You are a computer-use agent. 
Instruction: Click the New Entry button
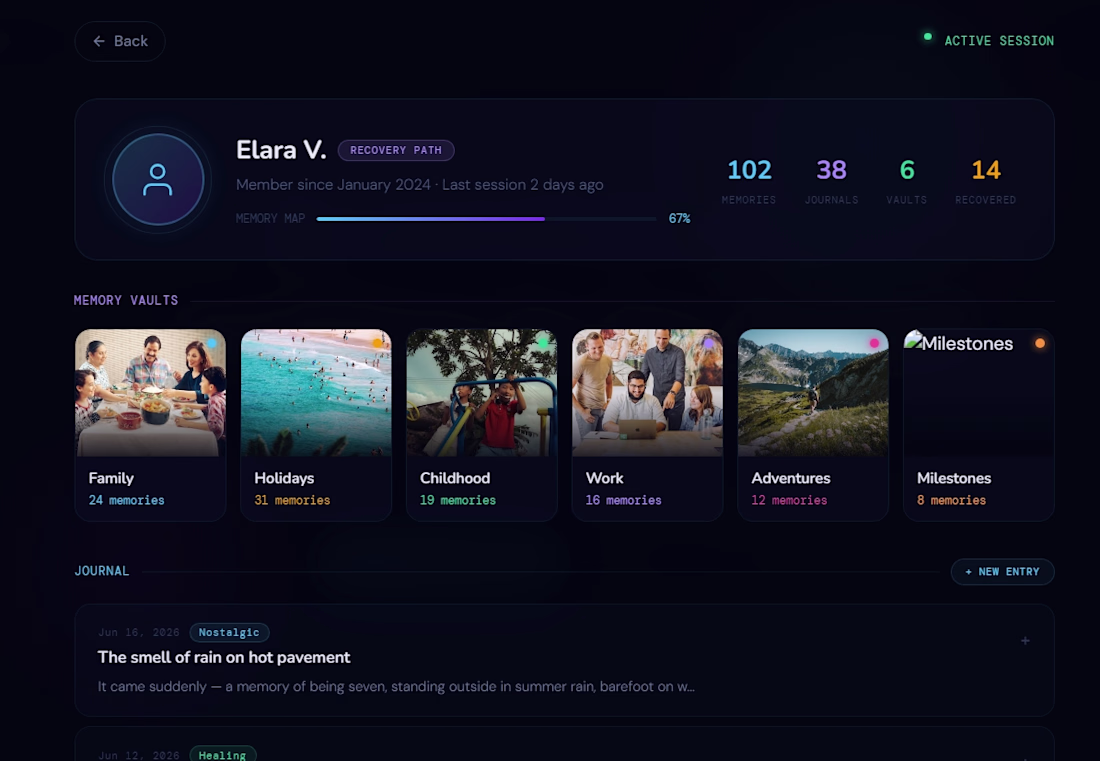click(x=1002, y=572)
